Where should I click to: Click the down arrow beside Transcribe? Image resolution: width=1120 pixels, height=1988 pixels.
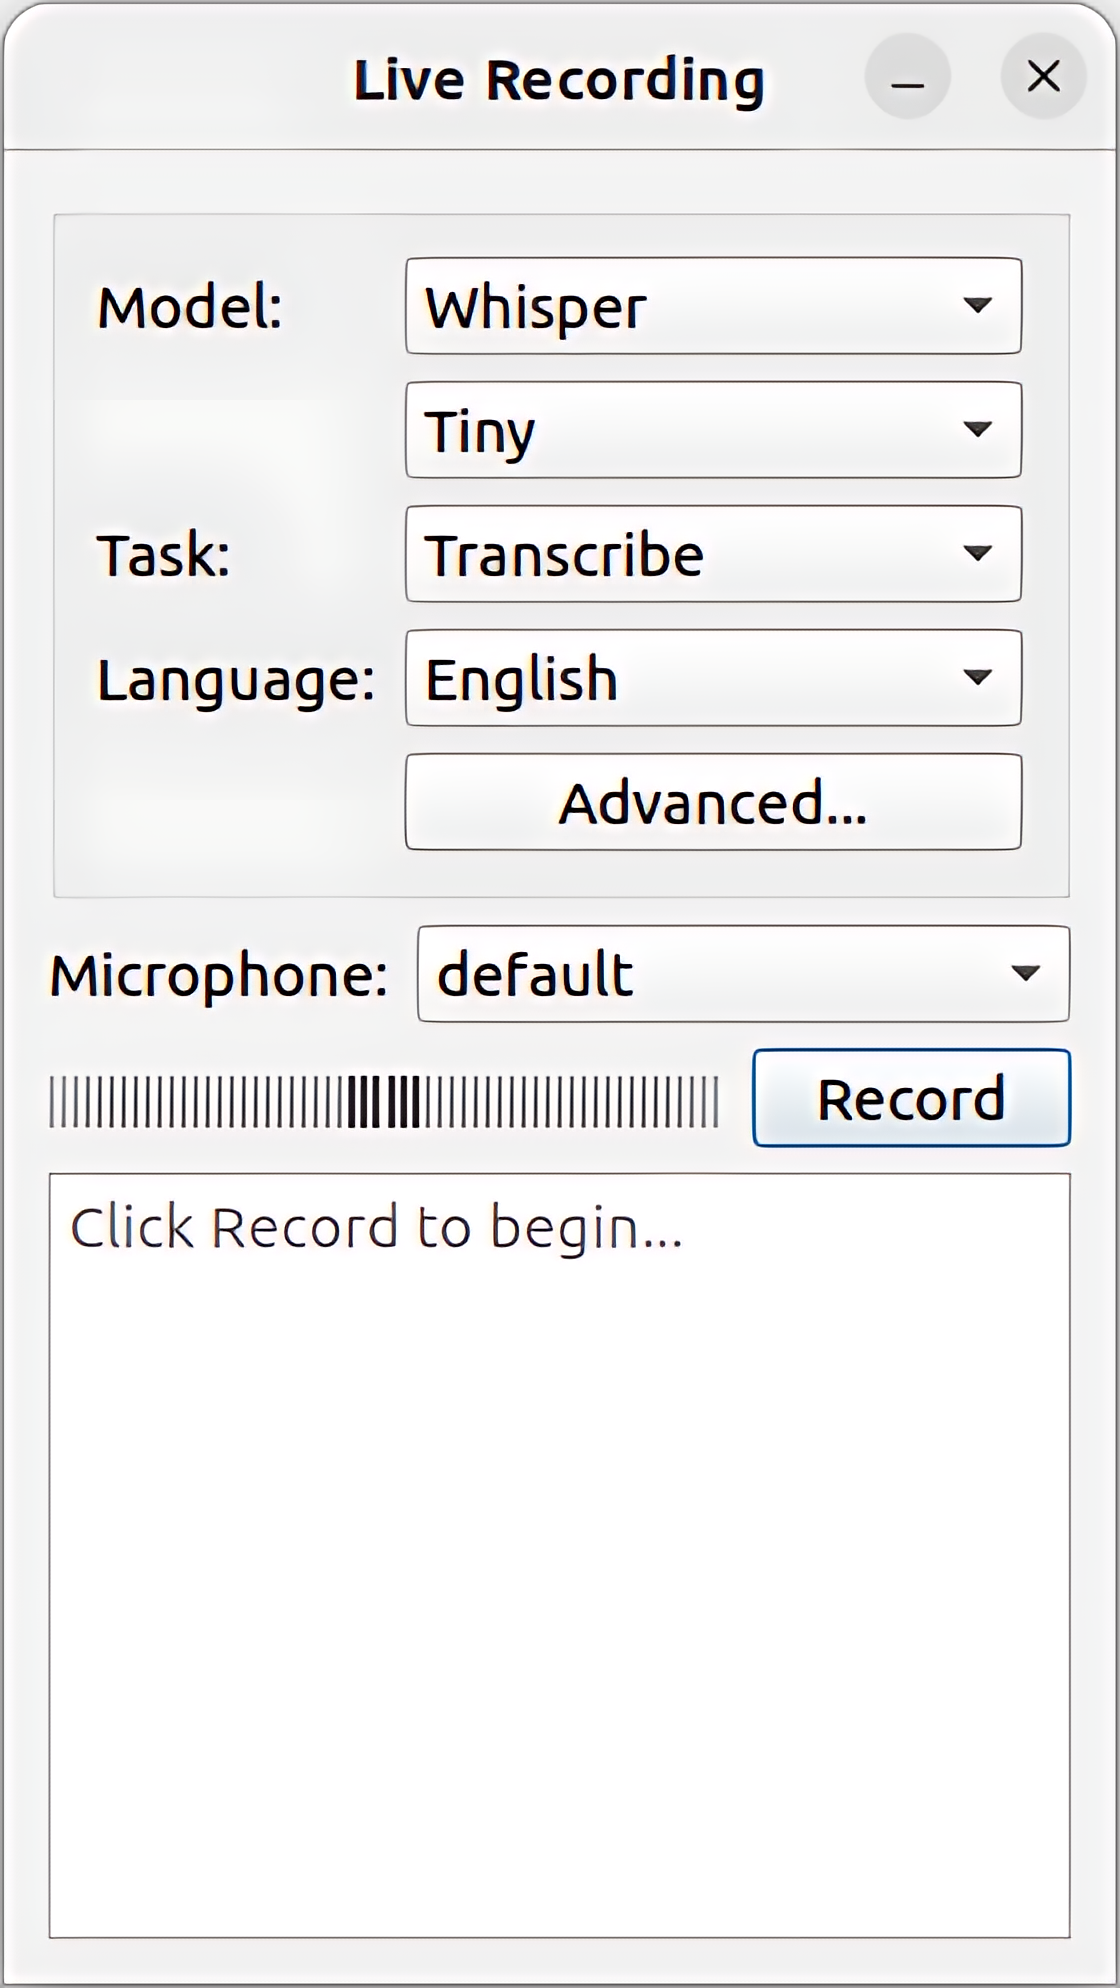977,553
